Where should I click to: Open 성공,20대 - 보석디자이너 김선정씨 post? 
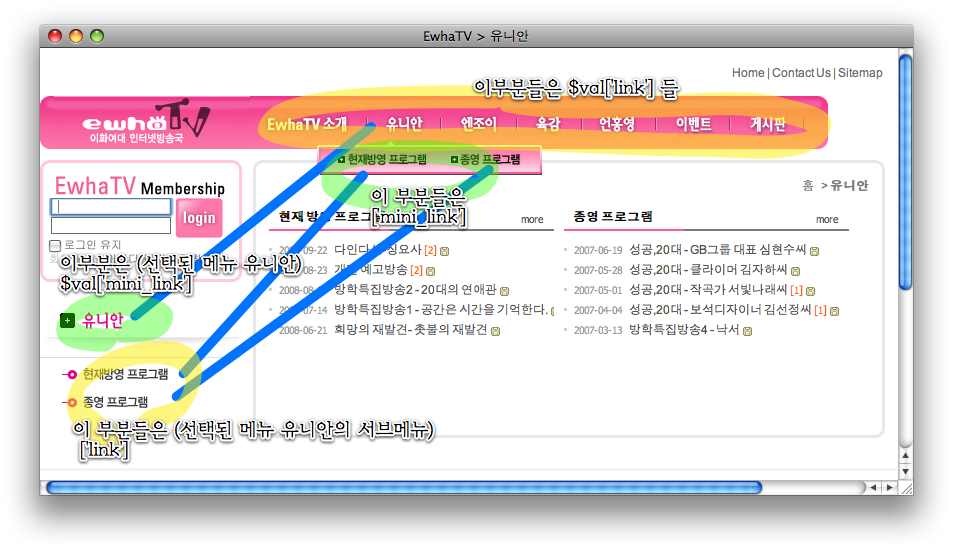(720, 310)
